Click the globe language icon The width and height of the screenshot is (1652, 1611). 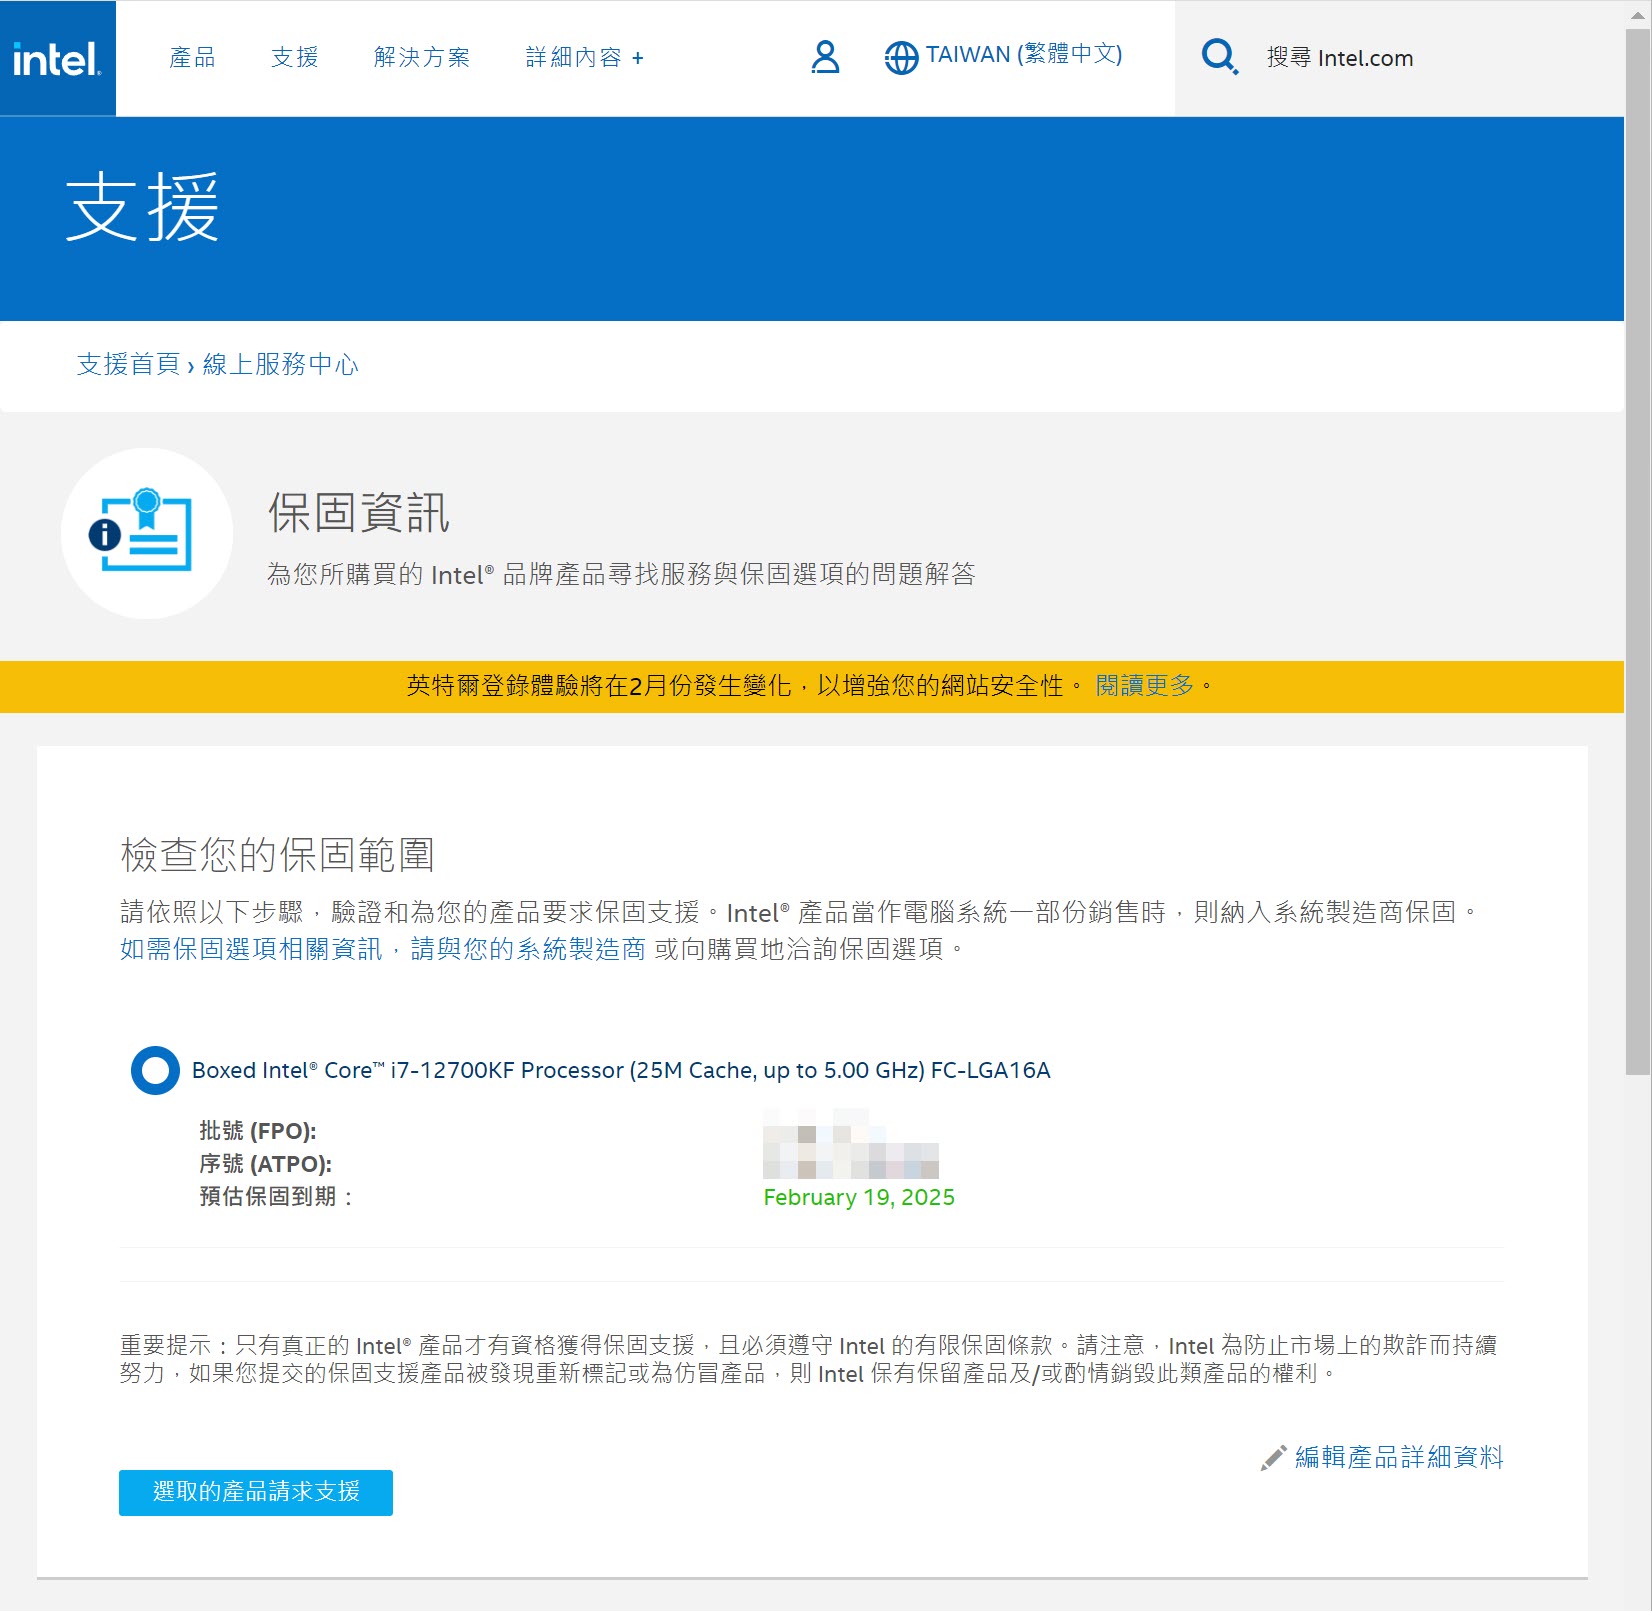(x=901, y=57)
